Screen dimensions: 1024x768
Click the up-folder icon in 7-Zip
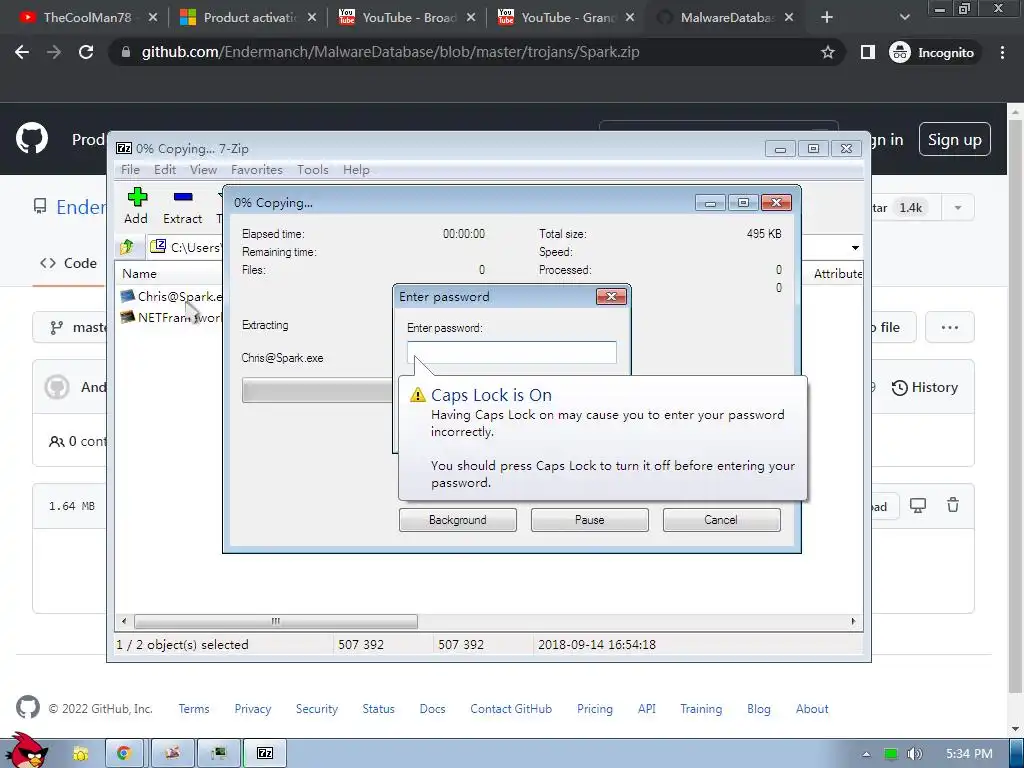pos(127,247)
